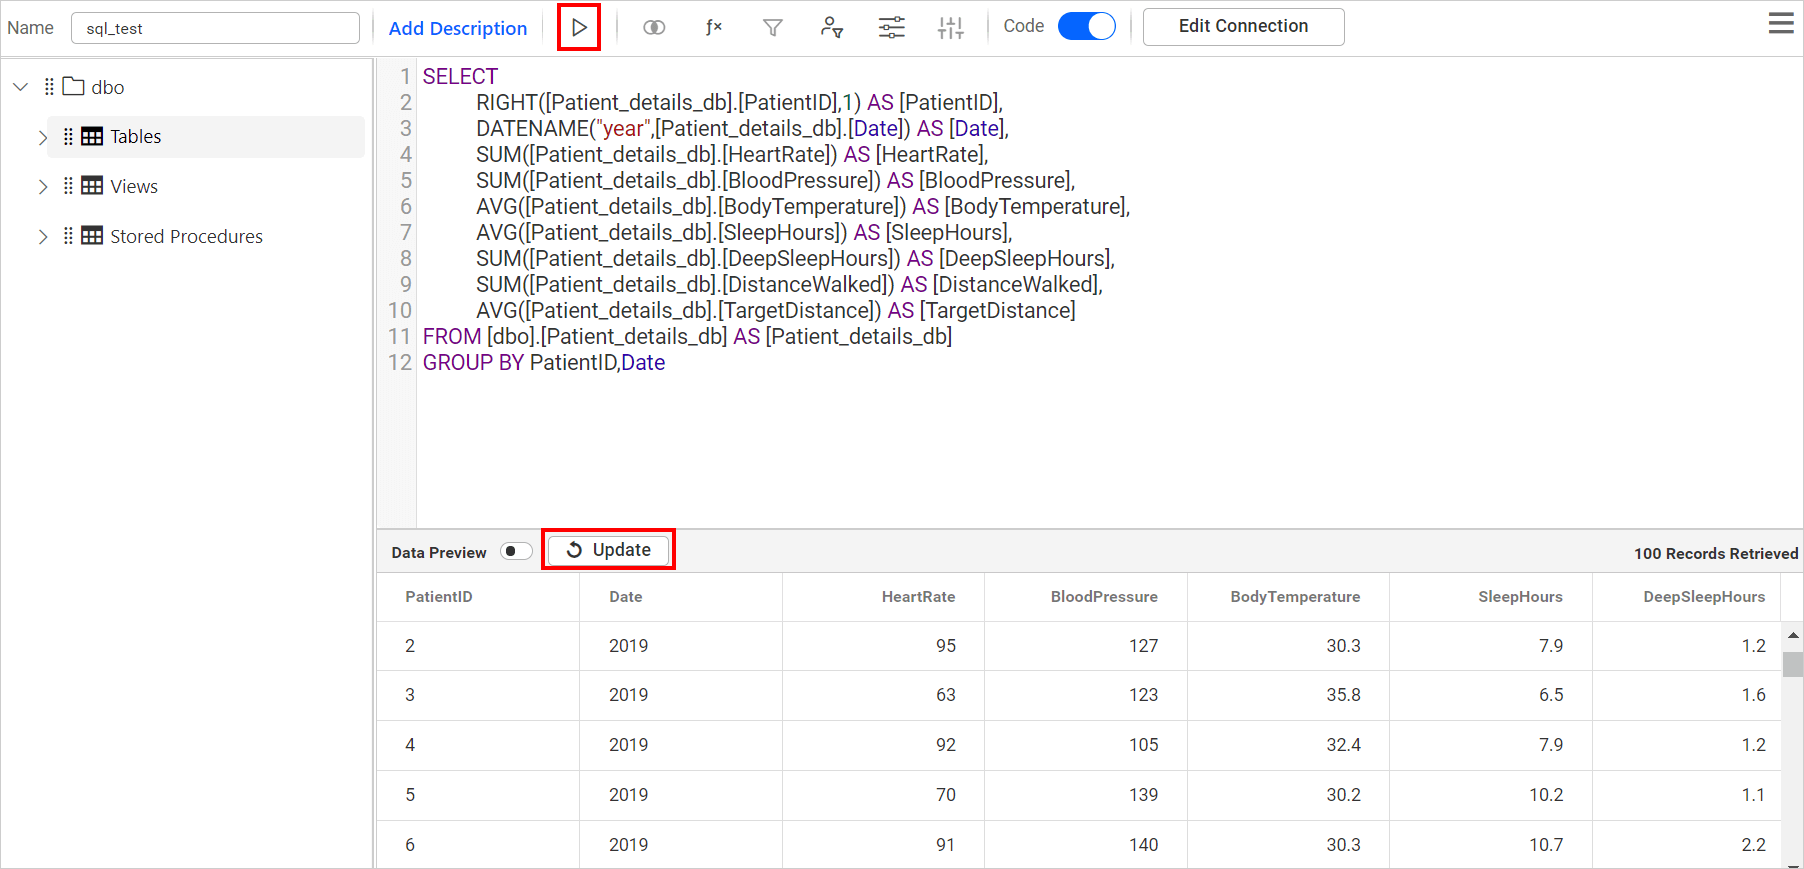Toggle the Data Preview switch
1804x869 pixels.
pos(516,551)
